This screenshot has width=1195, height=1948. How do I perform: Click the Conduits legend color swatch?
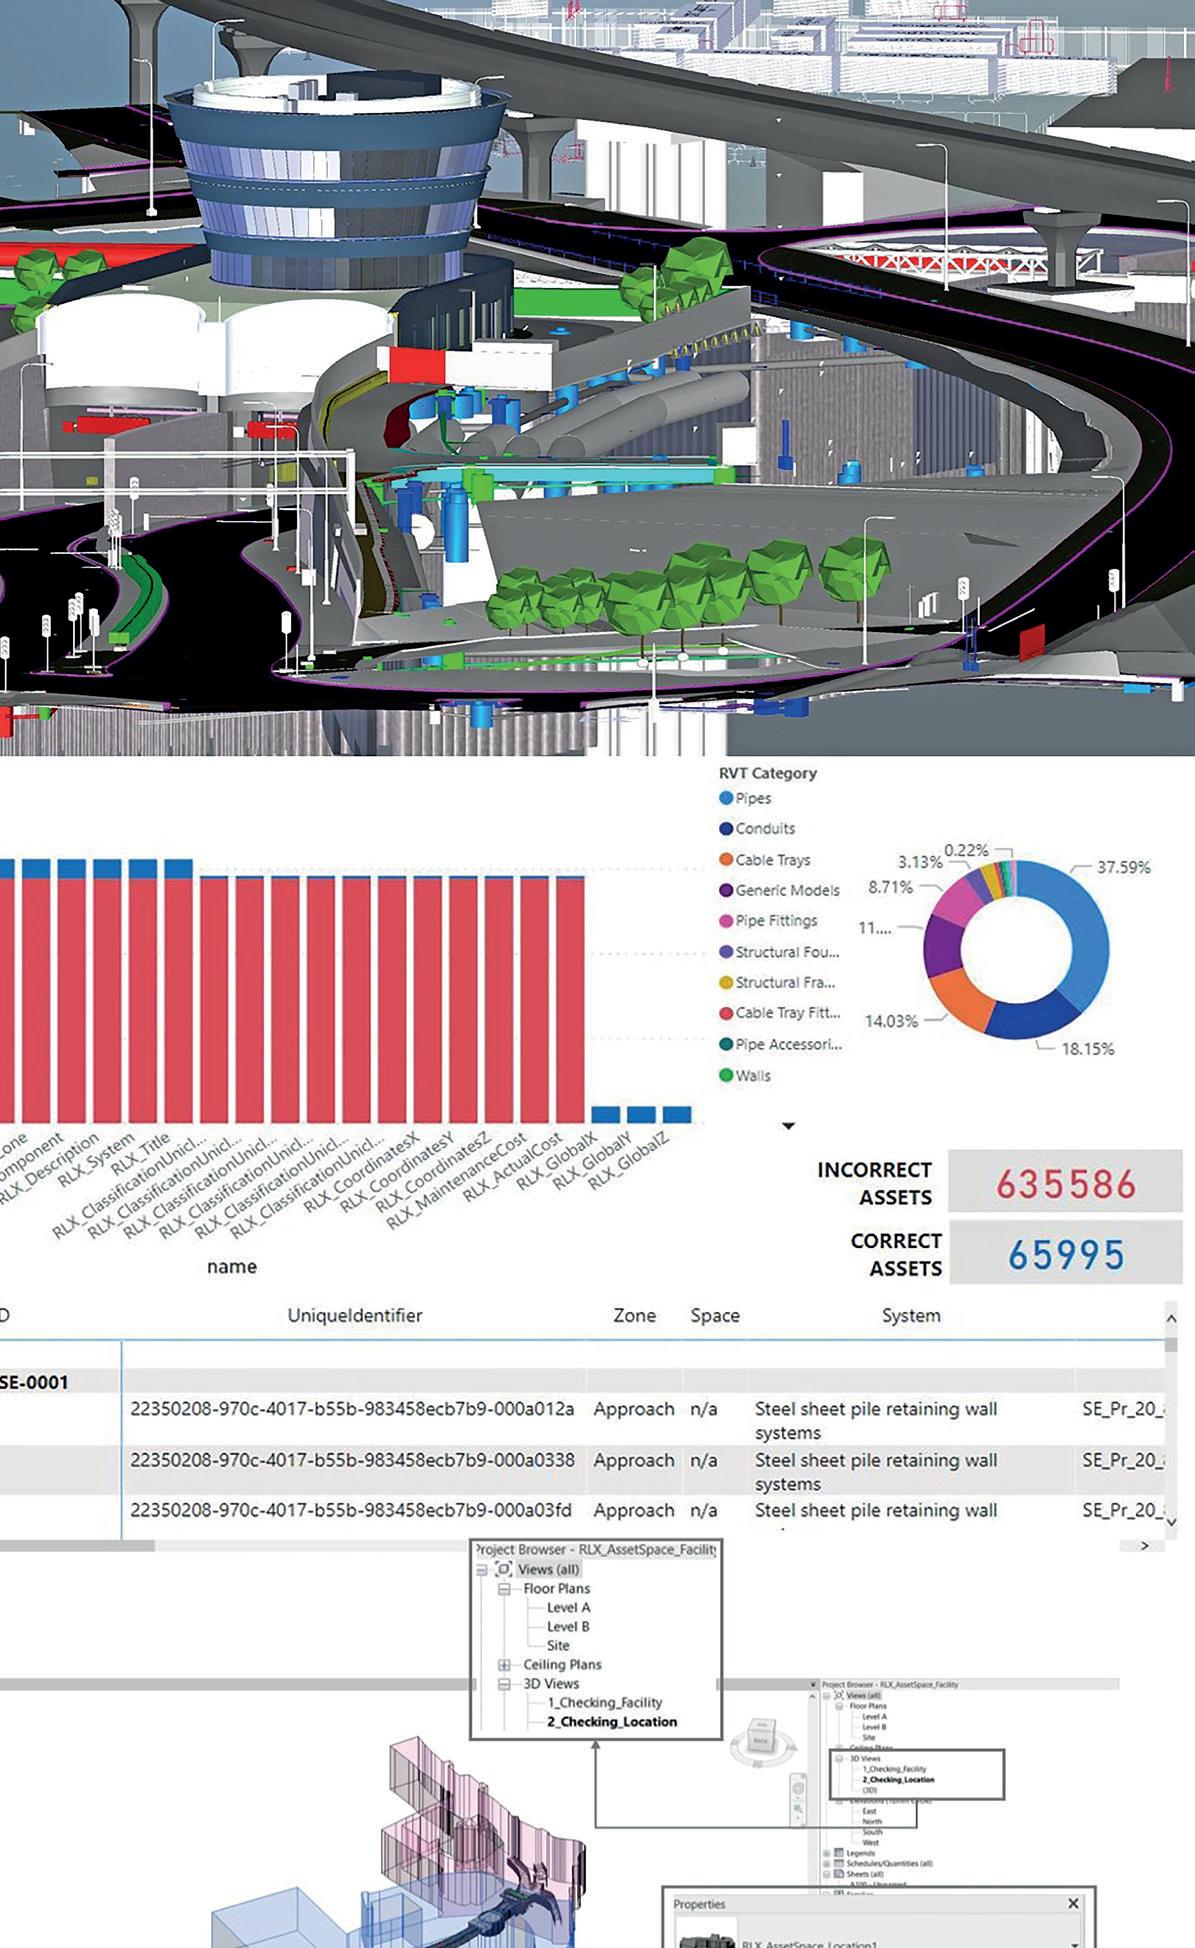click(726, 828)
